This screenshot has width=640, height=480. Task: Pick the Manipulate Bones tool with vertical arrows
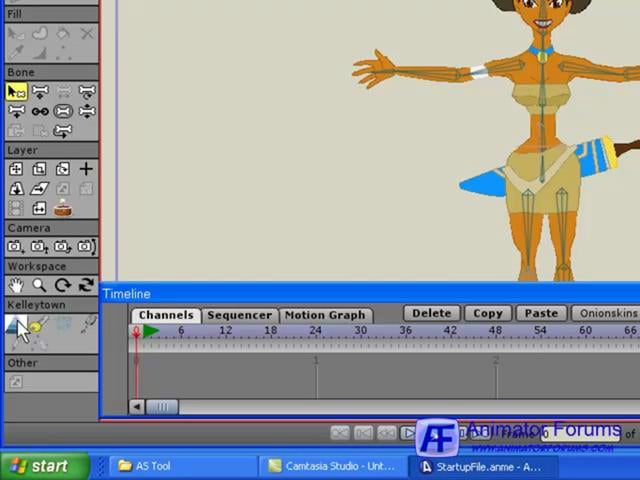point(87,111)
